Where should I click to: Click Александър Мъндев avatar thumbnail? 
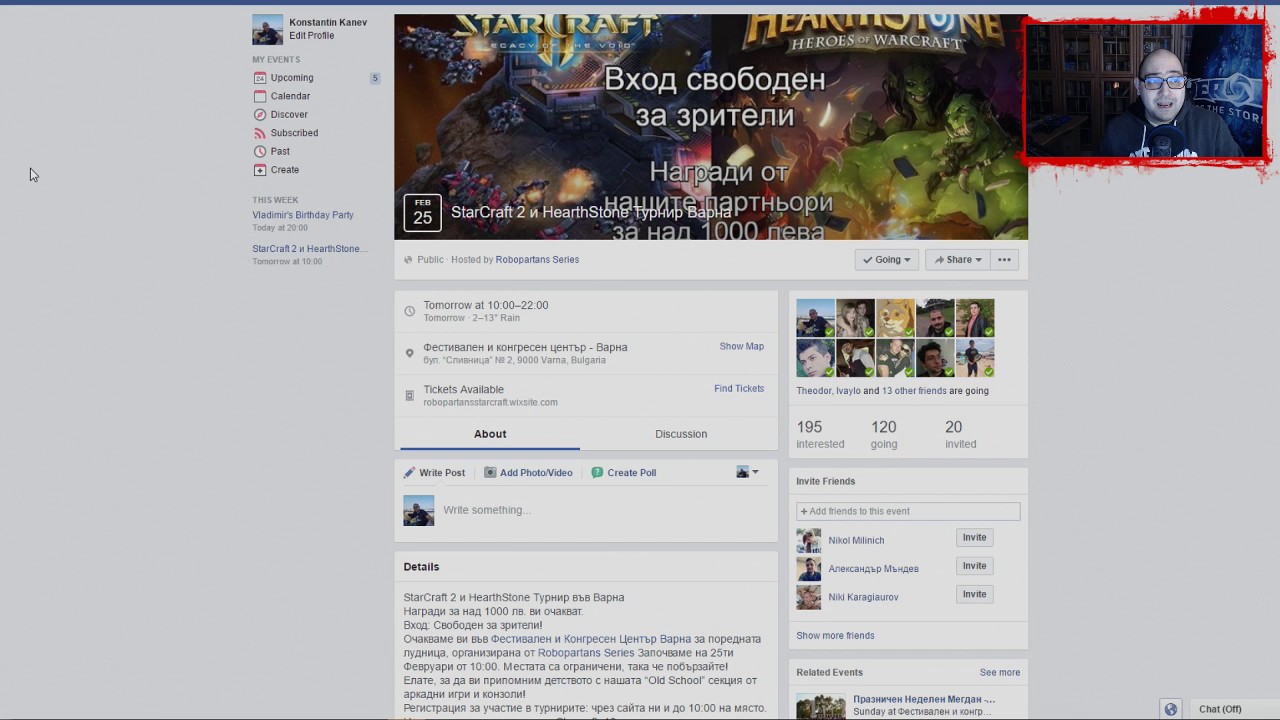[x=808, y=569]
